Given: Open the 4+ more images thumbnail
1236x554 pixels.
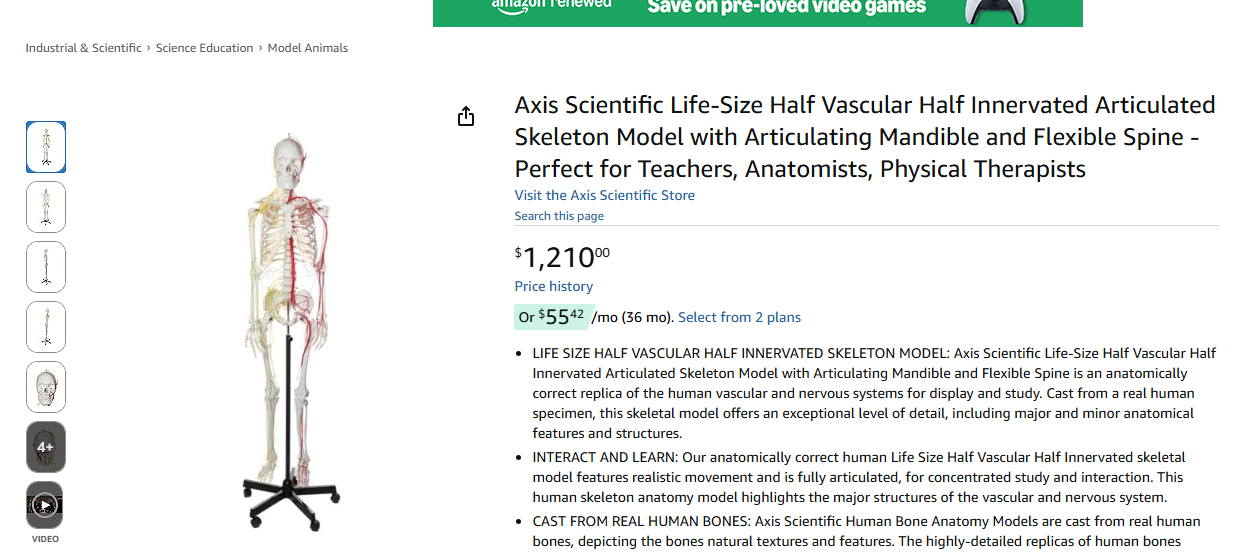Looking at the screenshot, I should pyautogui.click(x=45, y=447).
